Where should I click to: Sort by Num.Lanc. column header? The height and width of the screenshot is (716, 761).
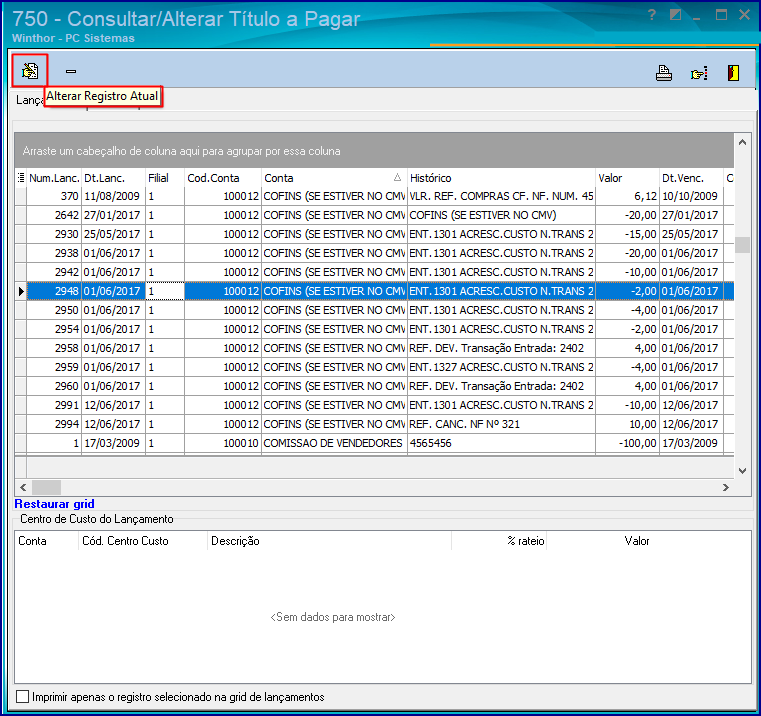click(54, 178)
